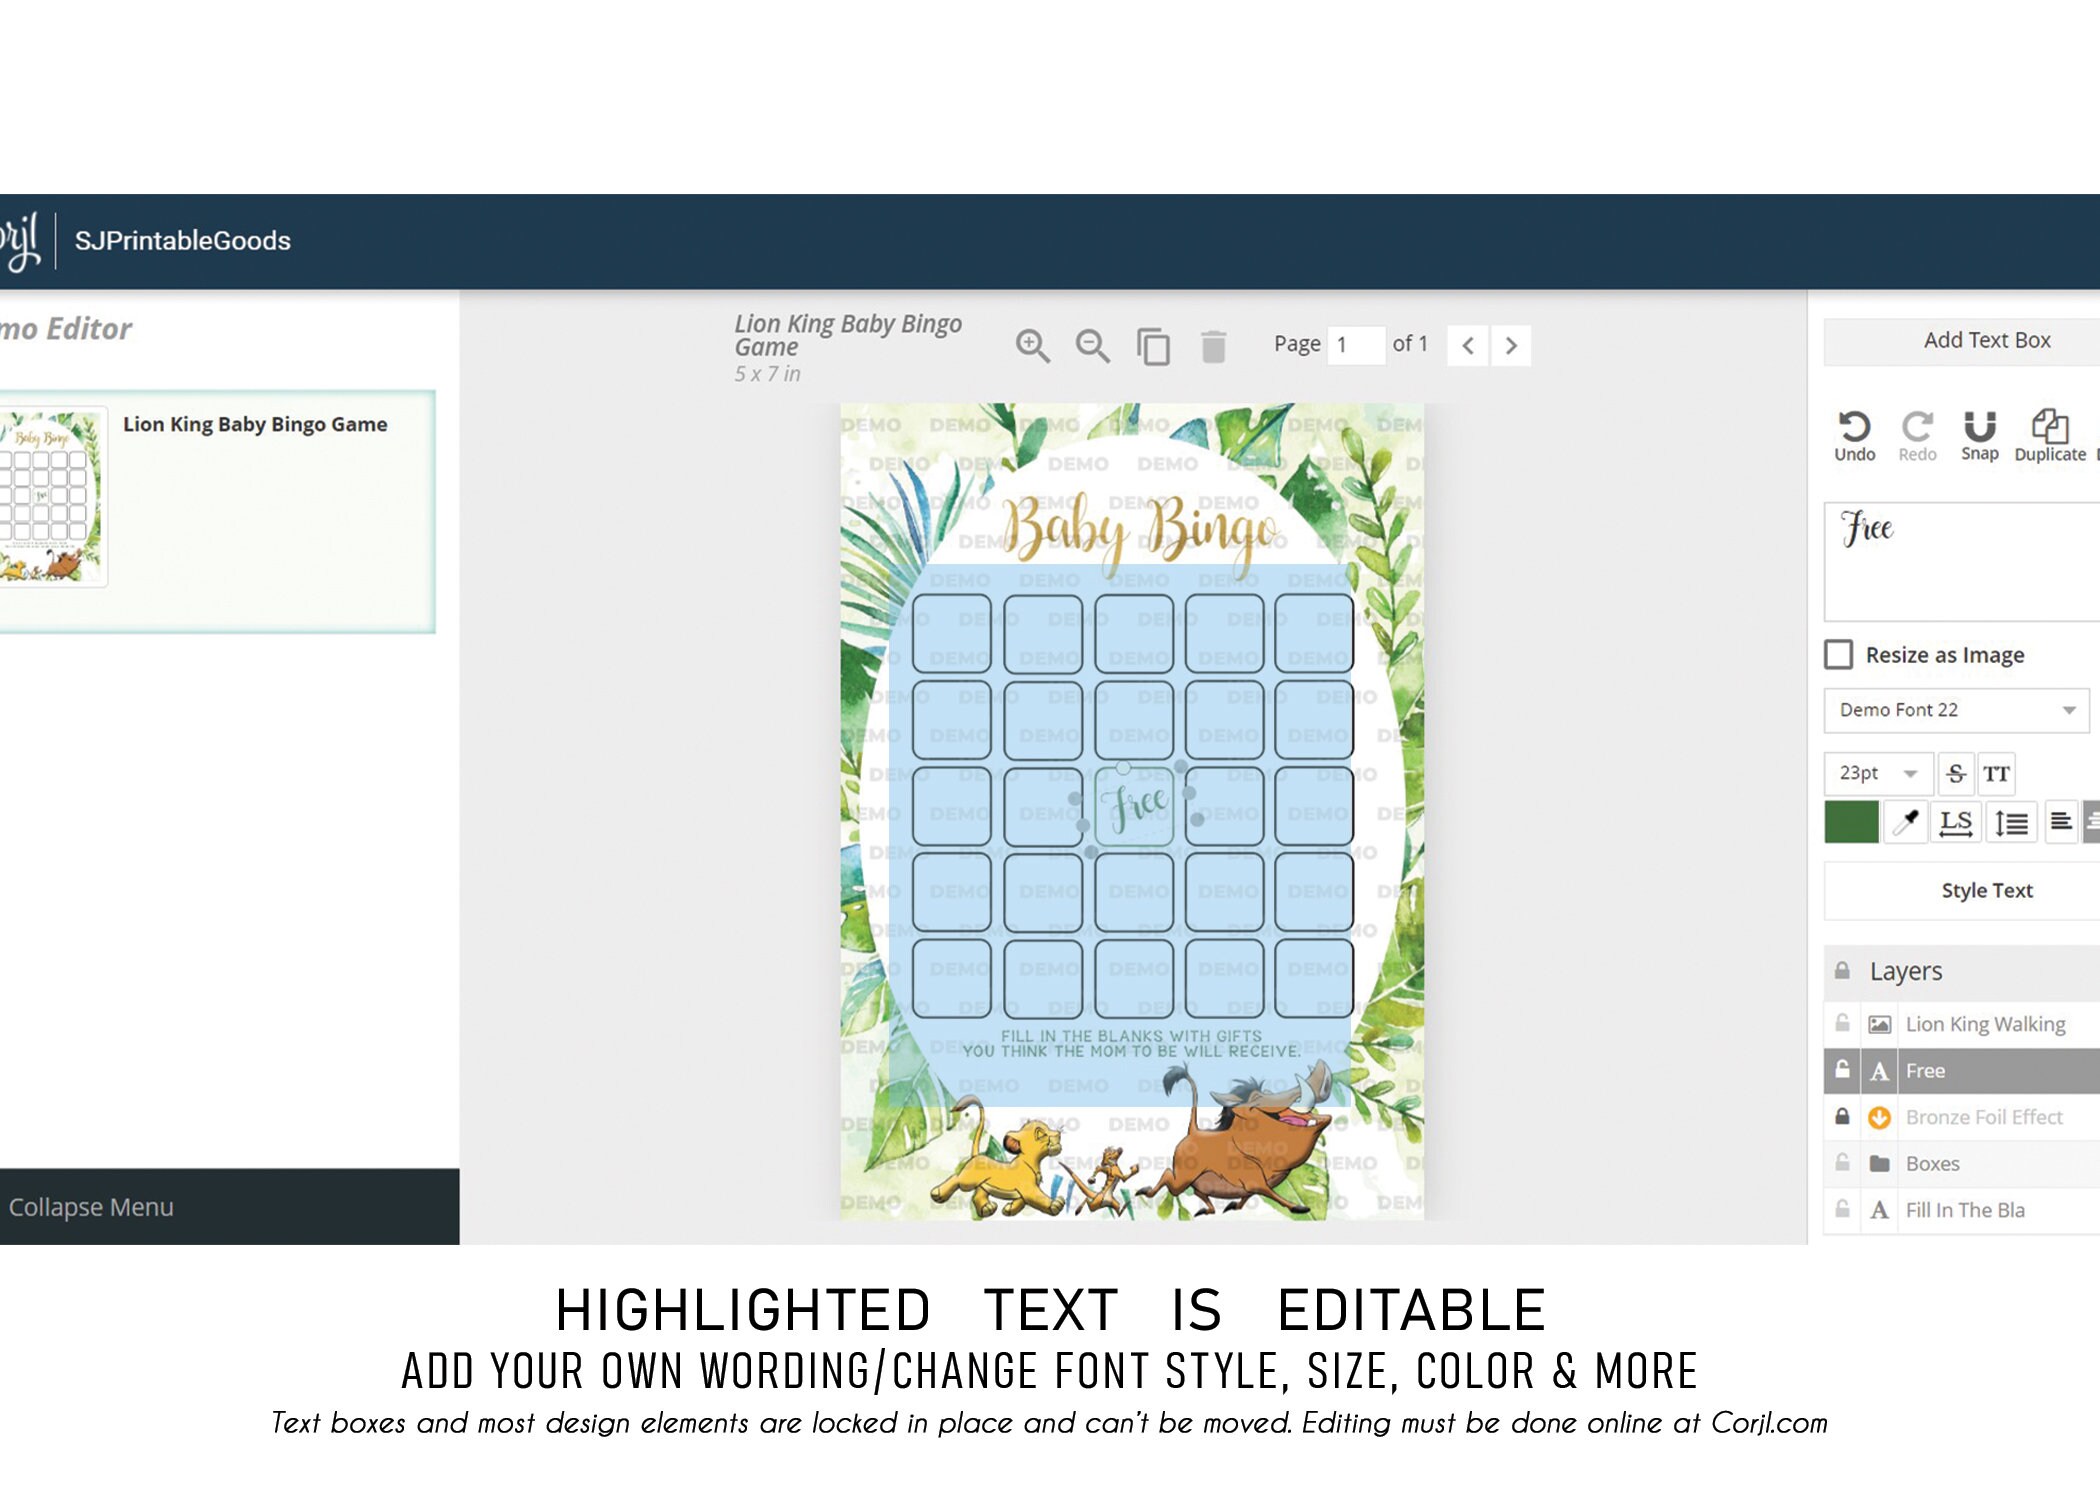Image resolution: width=2100 pixels, height=1500 pixels.
Task: Toggle lock on Fill In The Bla layer
Action: [1842, 1209]
